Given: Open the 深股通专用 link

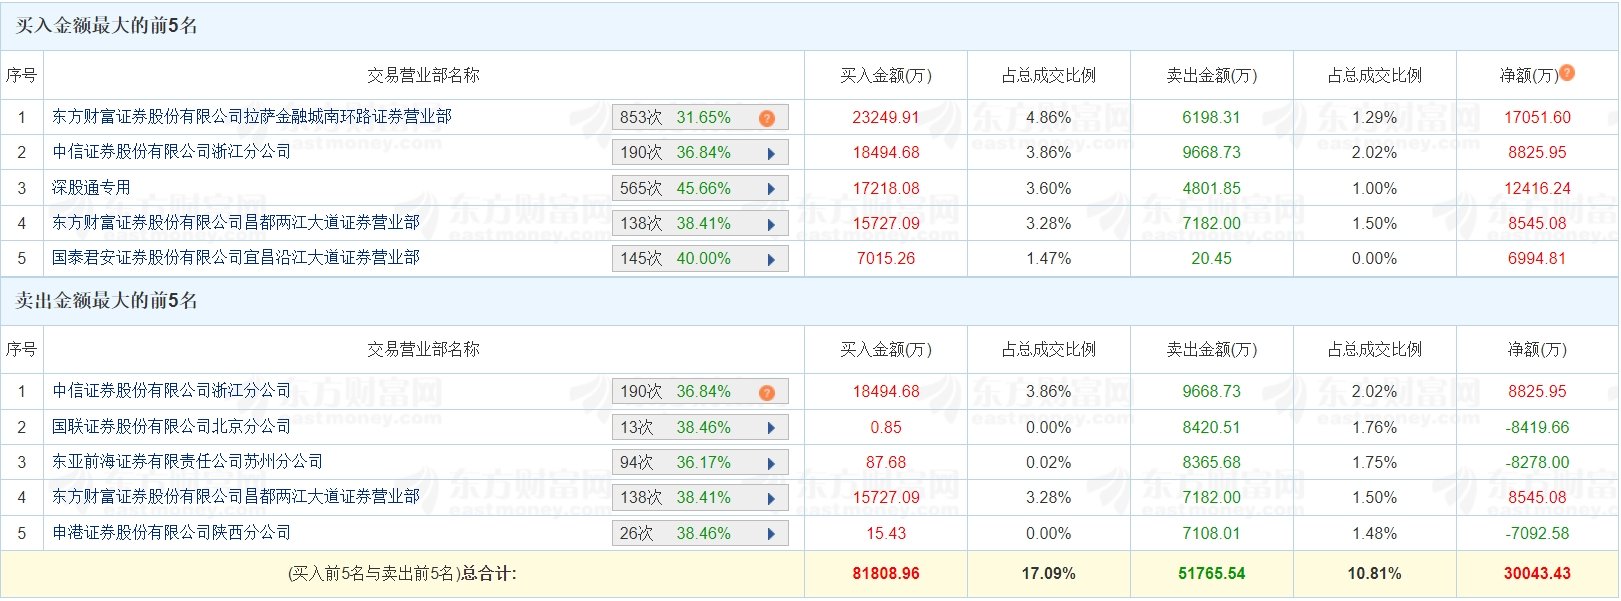Looking at the screenshot, I should coord(91,188).
